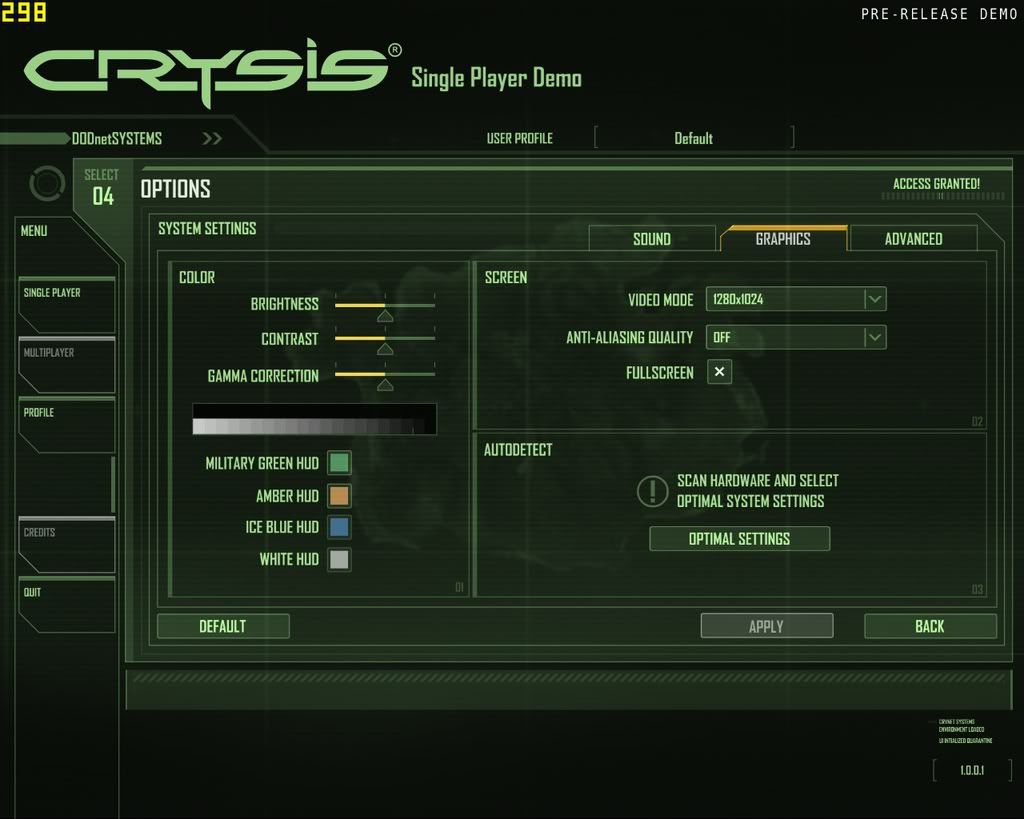Image resolution: width=1024 pixels, height=819 pixels.
Task: Click the Brightness slider handle
Action: 385,316
